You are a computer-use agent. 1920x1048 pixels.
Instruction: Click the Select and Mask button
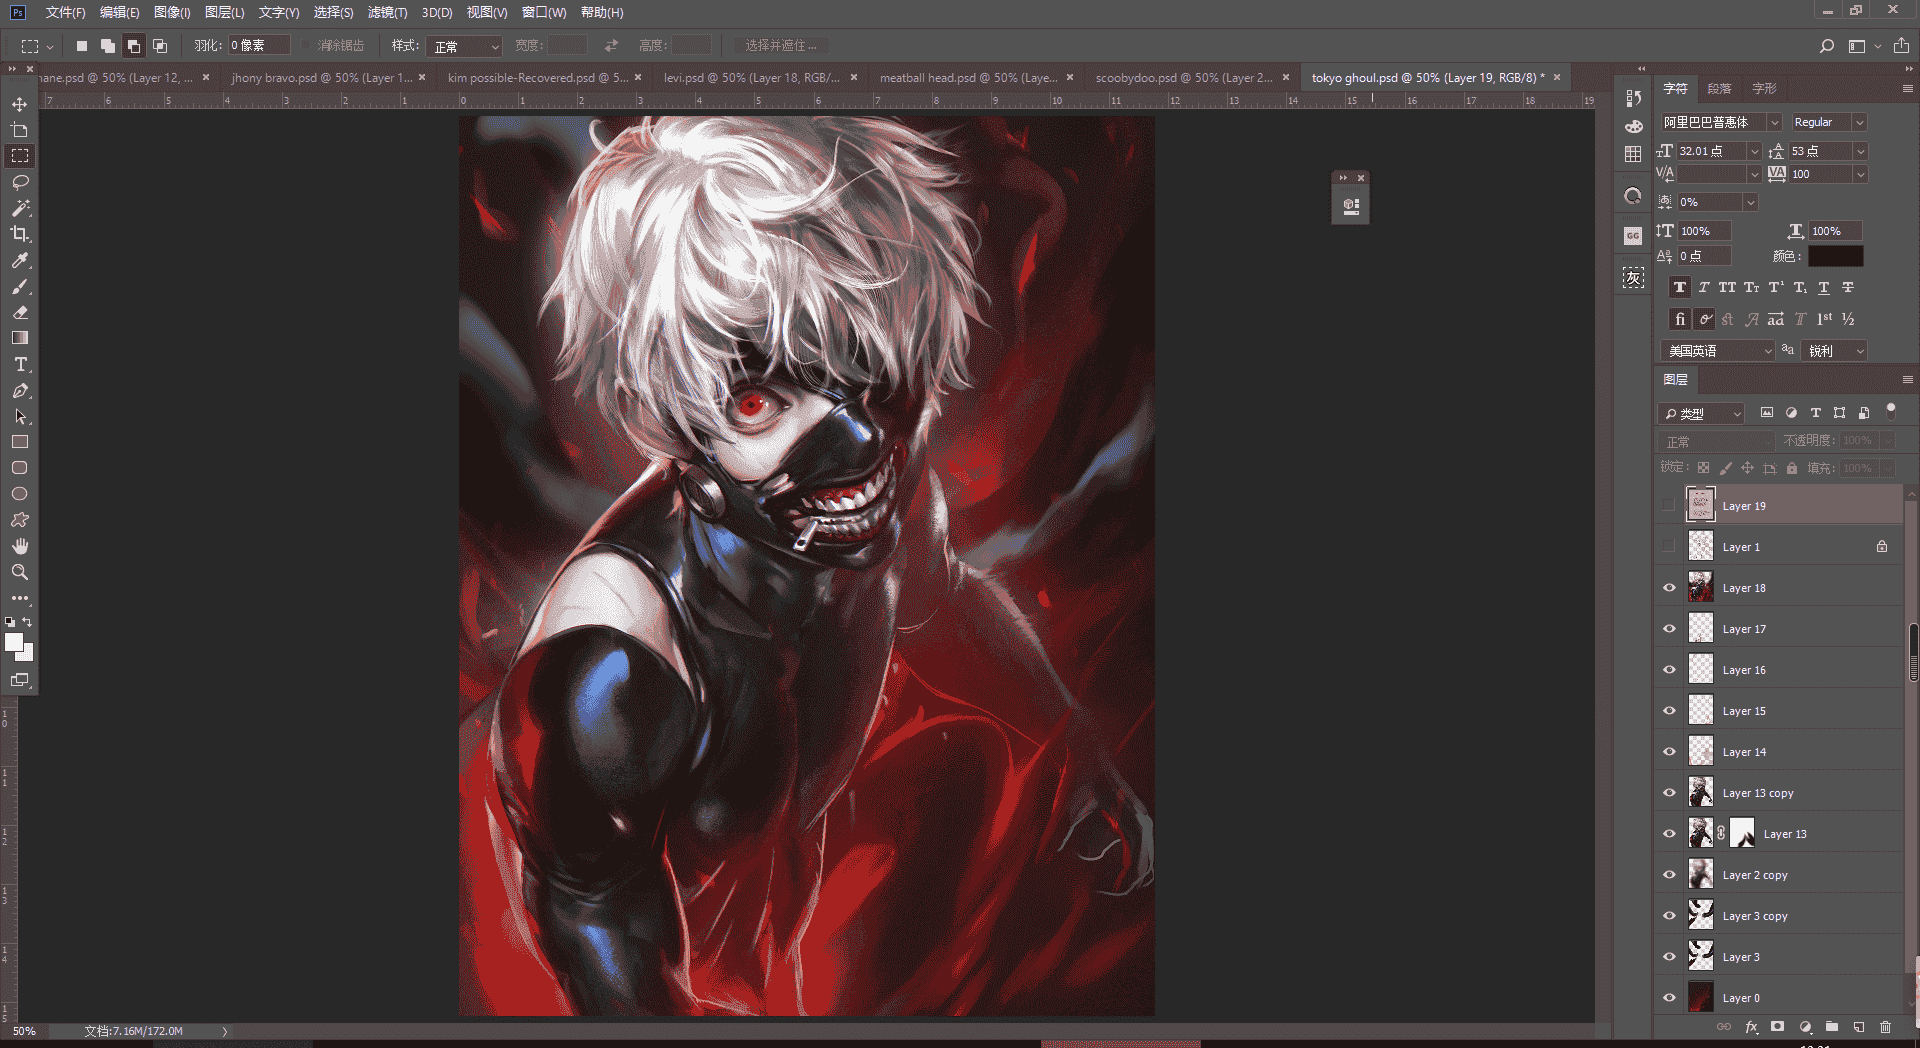[x=781, y=46]
